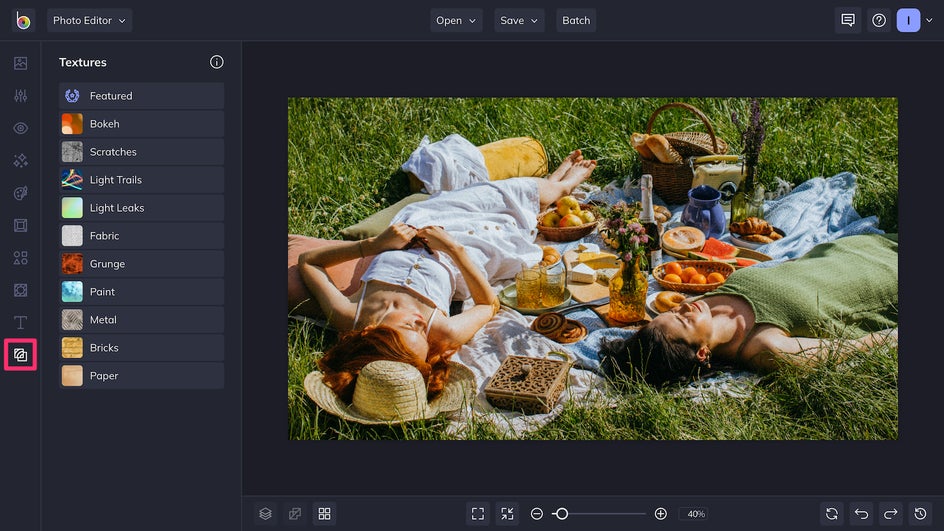Select the Textures sidebar icon

coord(20,355)
